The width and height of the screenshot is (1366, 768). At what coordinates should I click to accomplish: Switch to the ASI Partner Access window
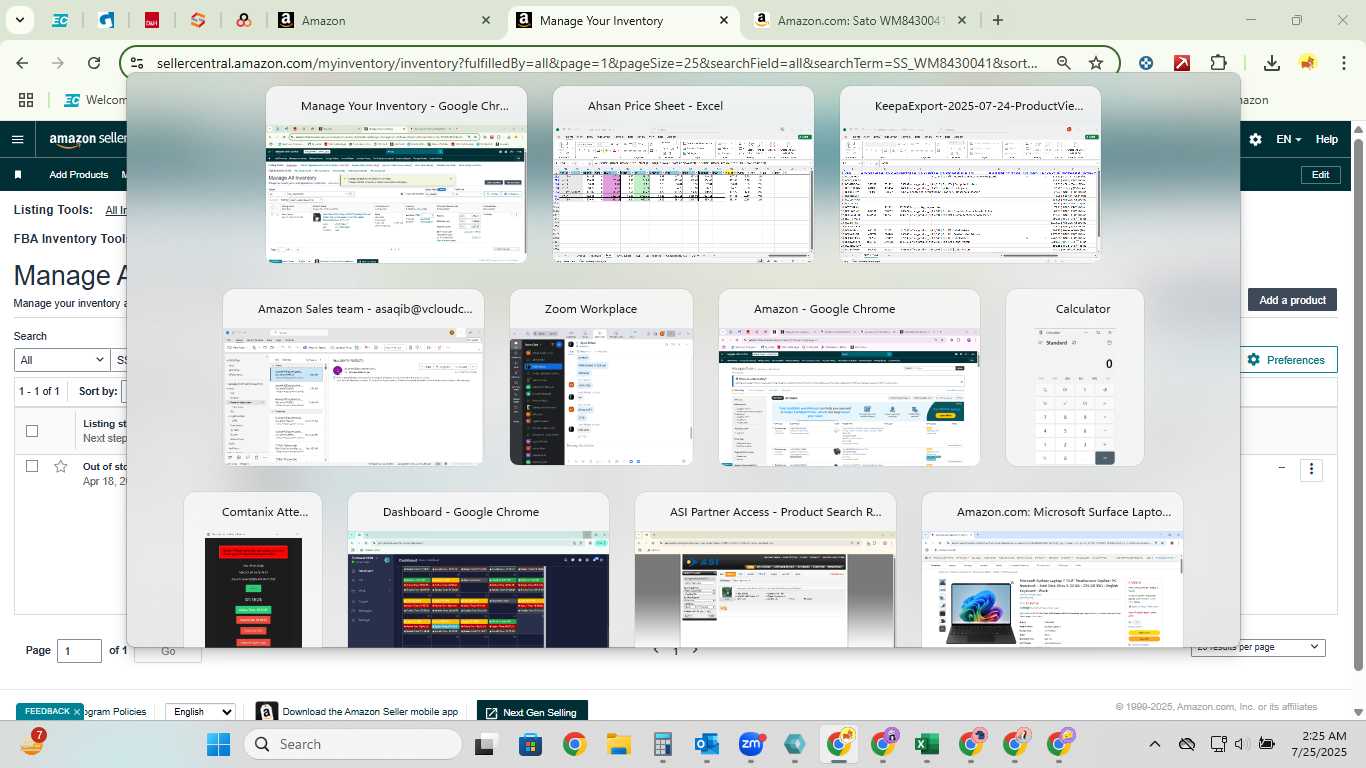pos(765,570)
